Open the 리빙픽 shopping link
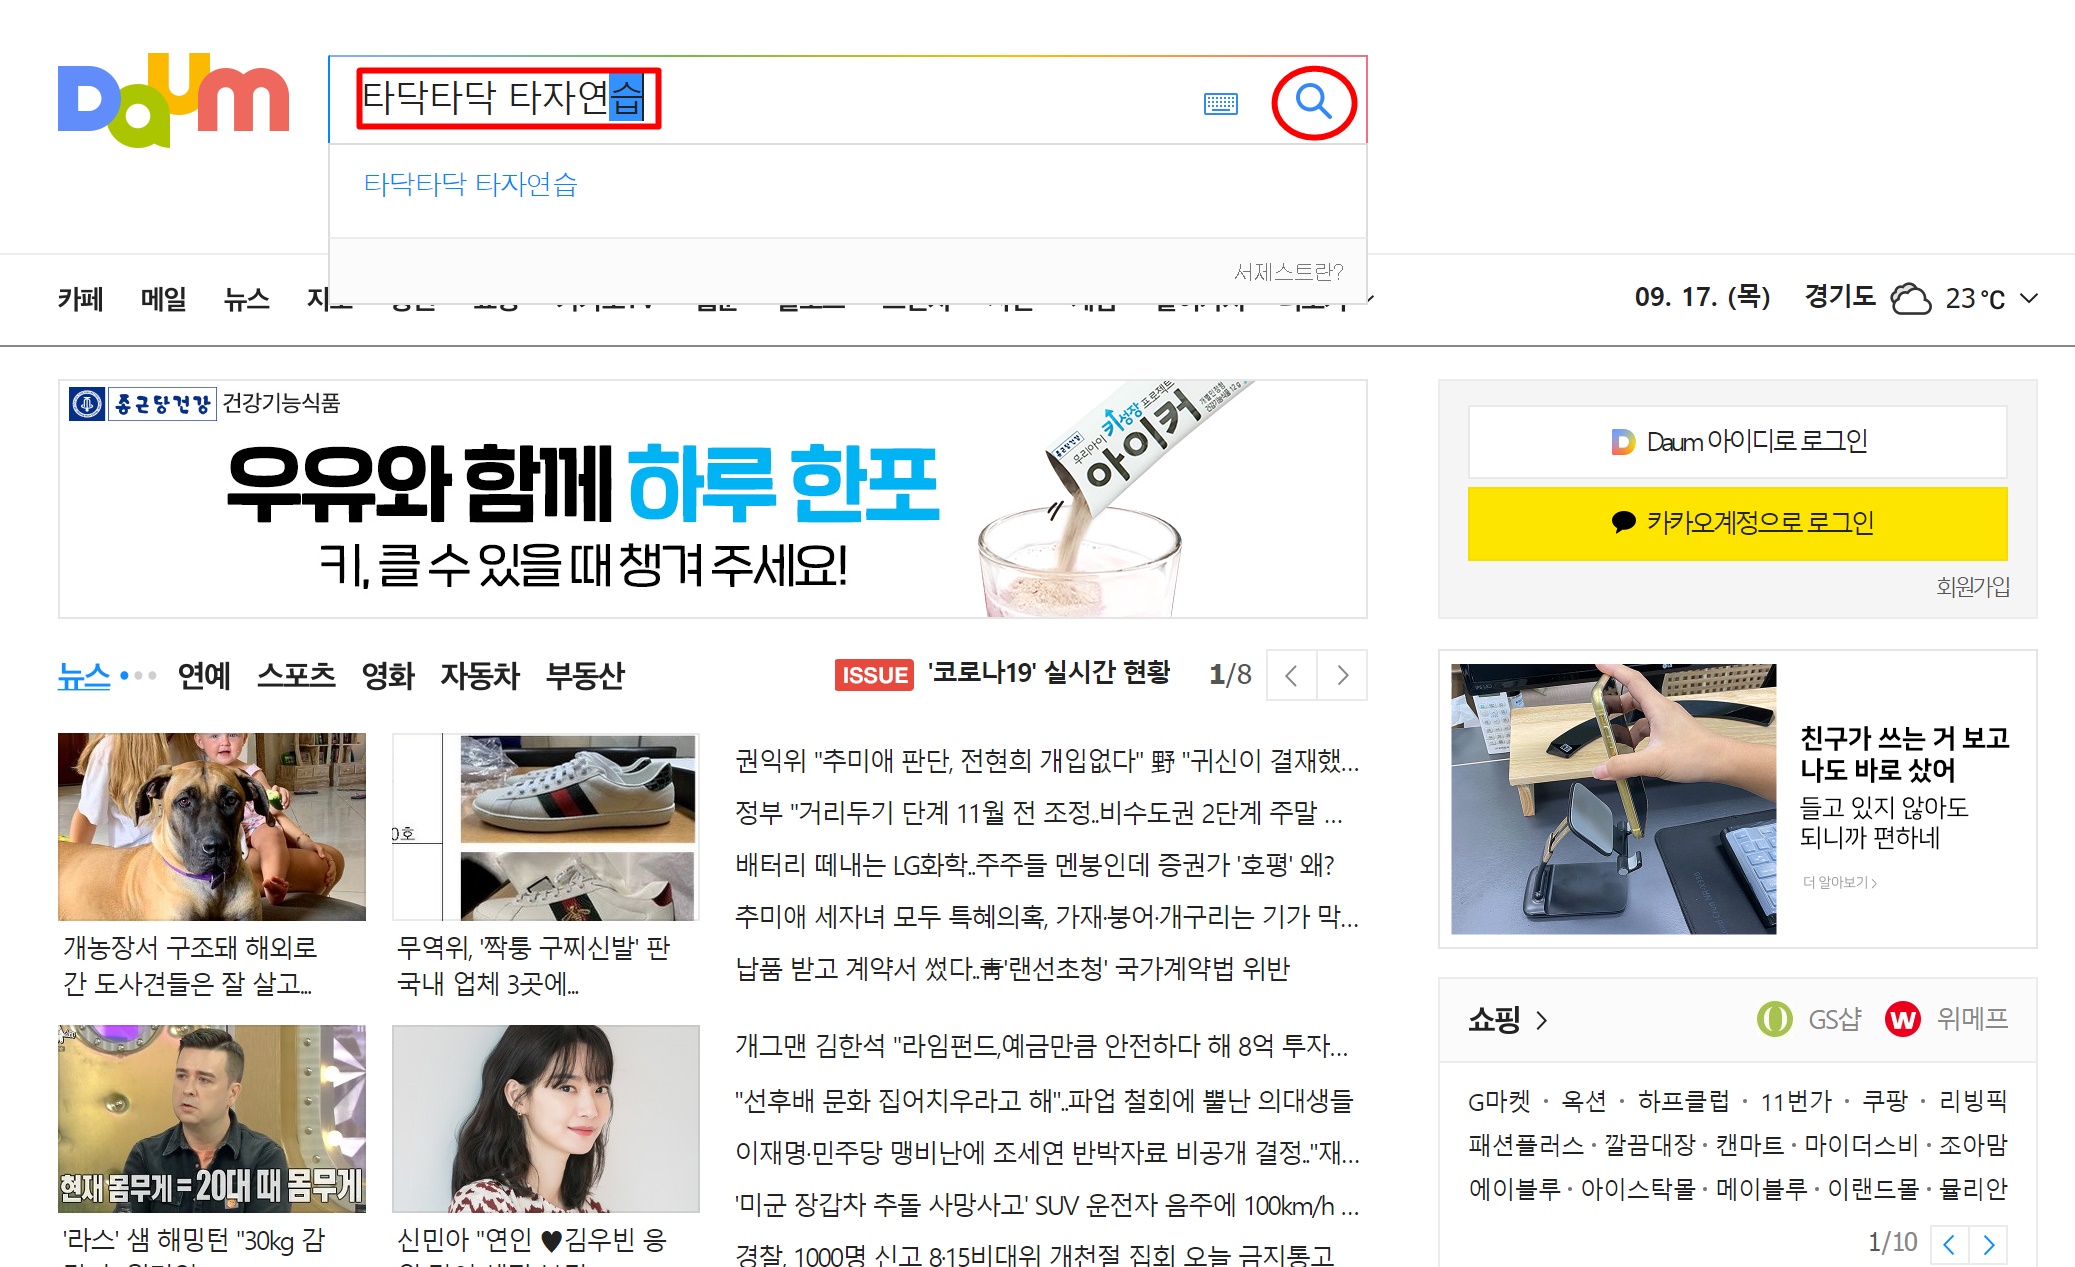Viewport: 2075px width, 1267px height. tap(1973, 1102)
